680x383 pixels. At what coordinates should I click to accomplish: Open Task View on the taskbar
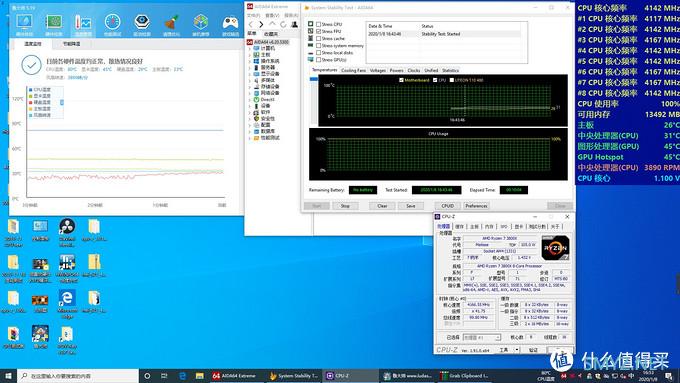point(164,376)
